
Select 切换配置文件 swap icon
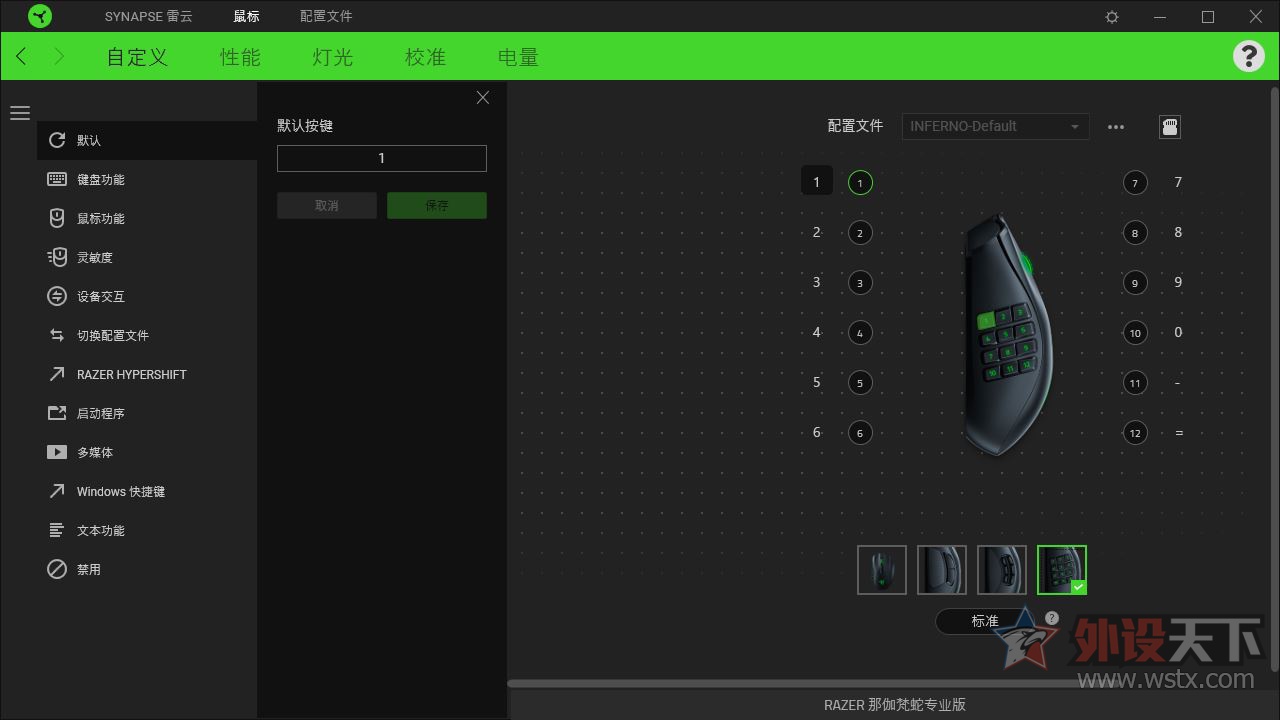tap(57, 336)
